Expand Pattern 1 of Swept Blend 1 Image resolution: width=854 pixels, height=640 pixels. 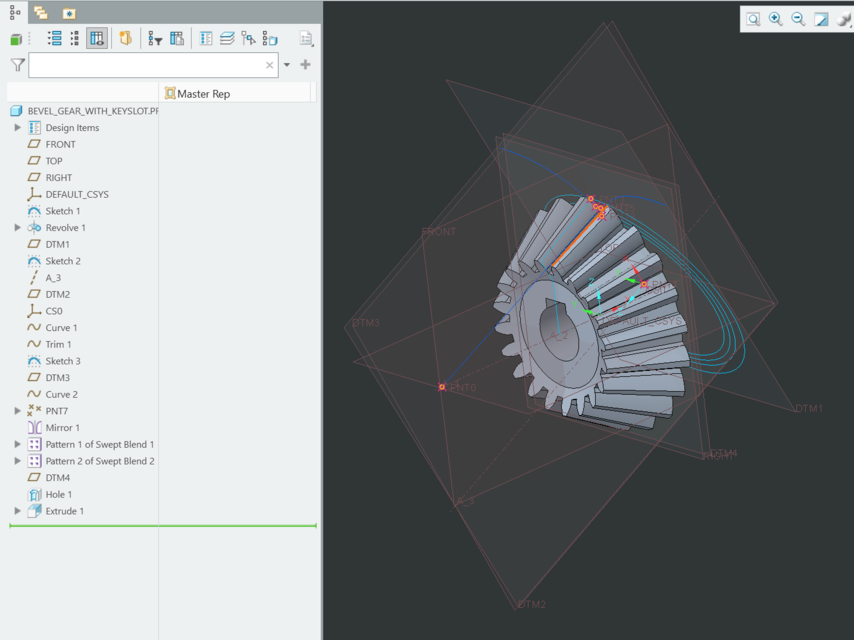[16, 444]
